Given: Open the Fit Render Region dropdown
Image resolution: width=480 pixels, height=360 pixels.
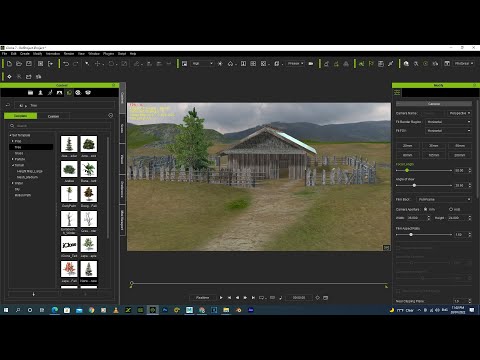Looking at the screenshot, I should (448, 122).
